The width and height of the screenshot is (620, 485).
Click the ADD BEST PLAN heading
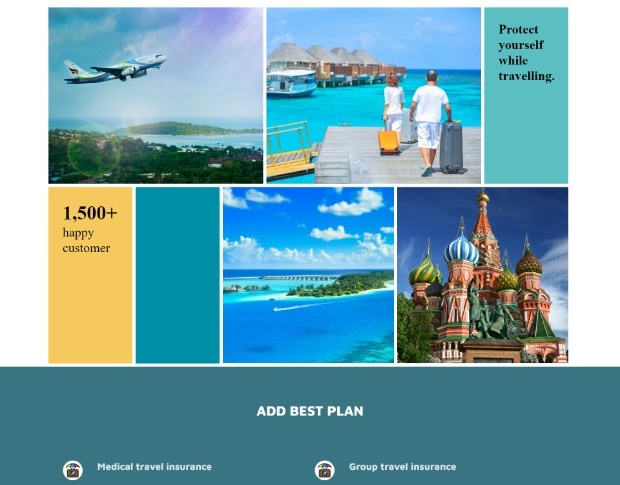310,411
